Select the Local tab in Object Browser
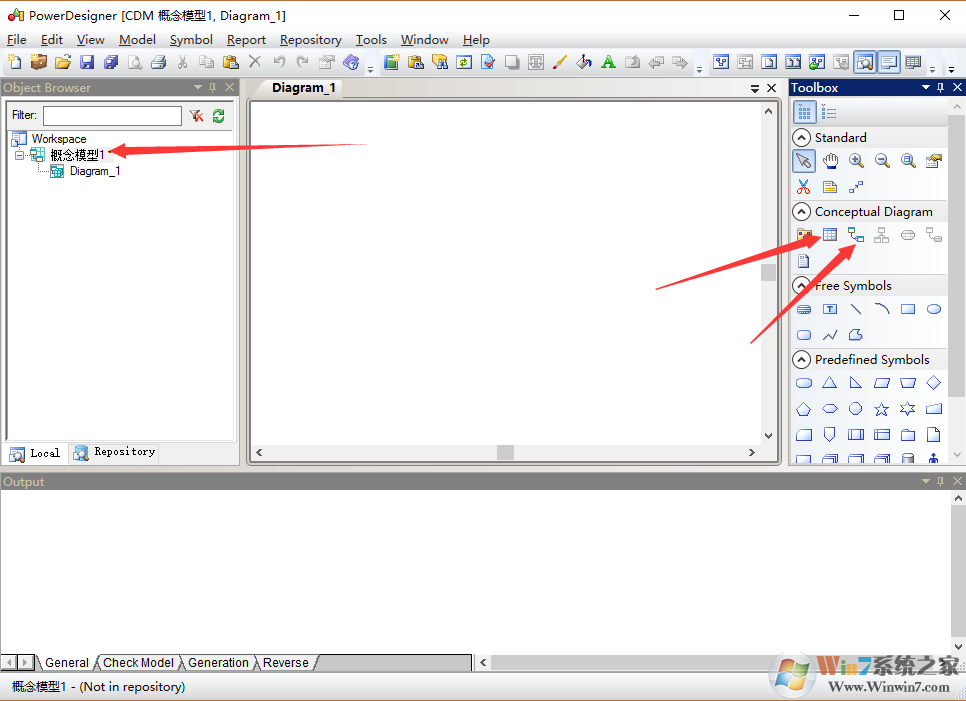966x701 pixels. pyautogui.click(x=35, y=453)
